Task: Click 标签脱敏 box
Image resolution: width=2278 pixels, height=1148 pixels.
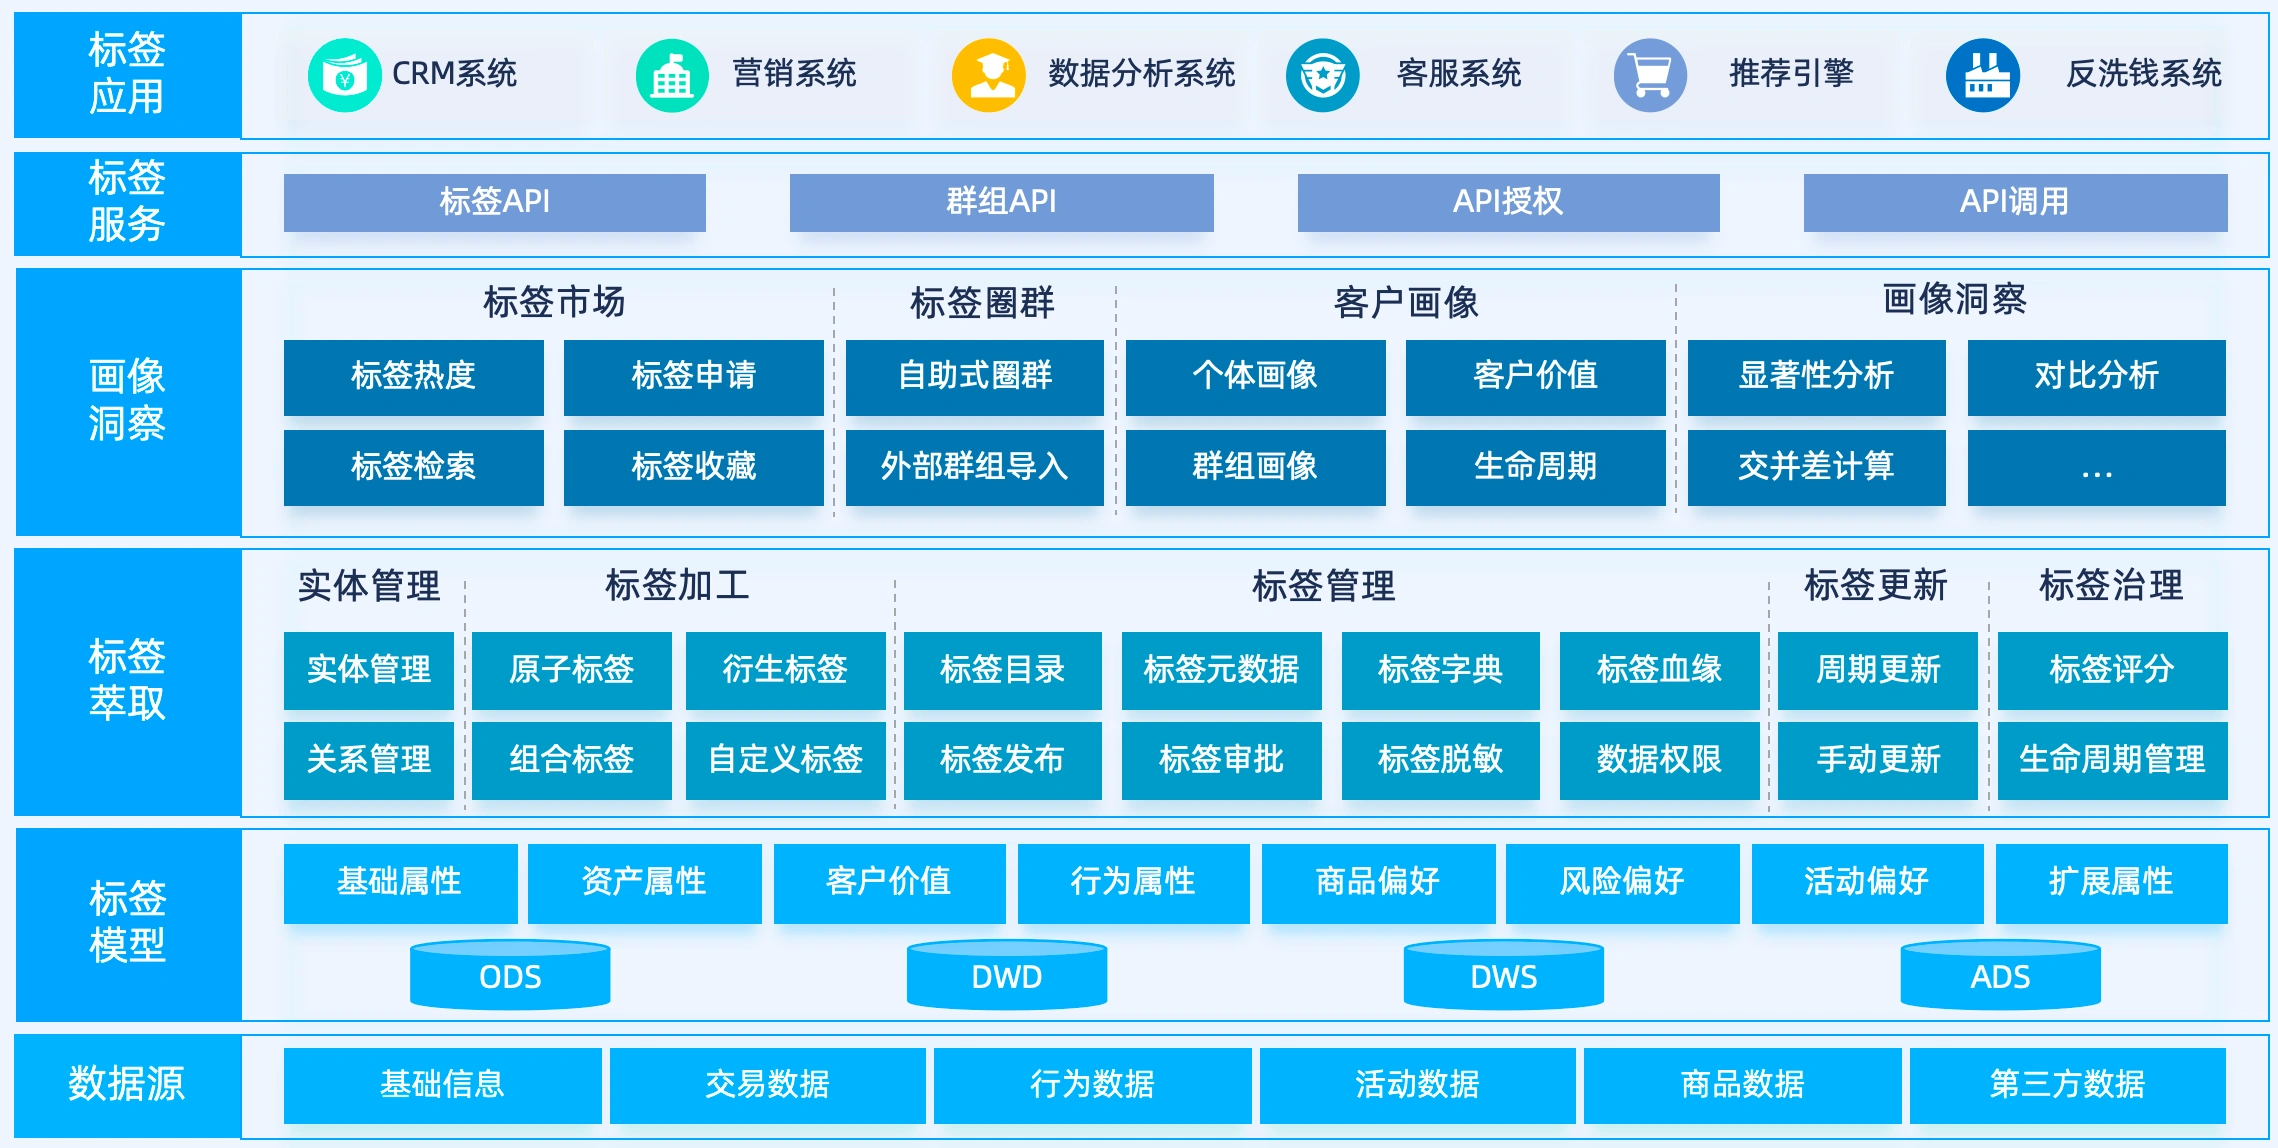Action: coord(1441,760)
